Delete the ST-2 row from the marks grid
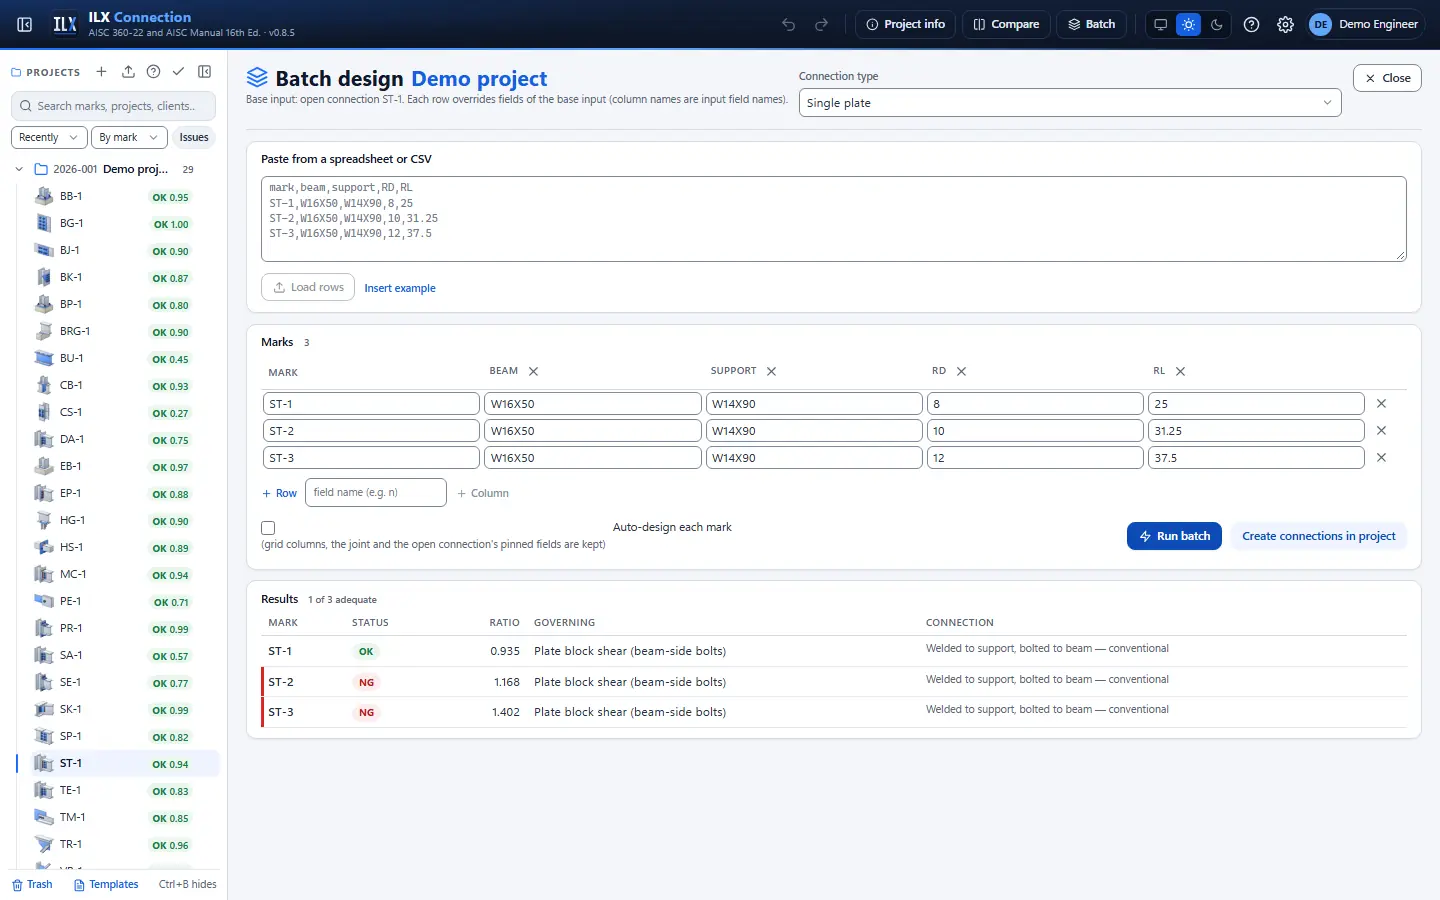 (x=1381, y=431)
